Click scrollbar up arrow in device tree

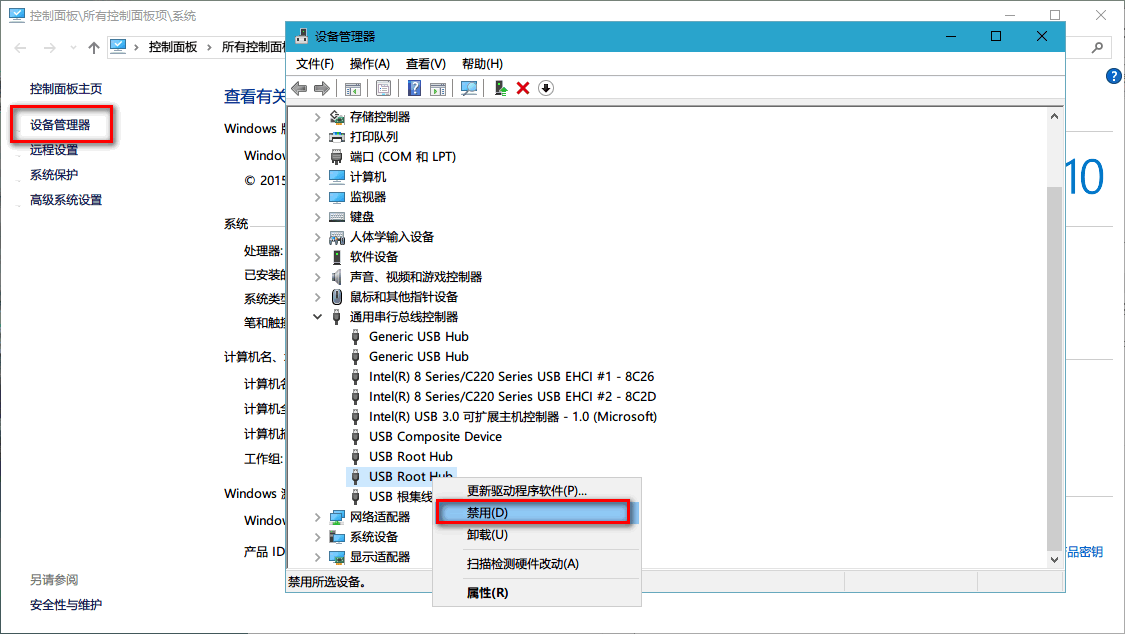click(x=1054, y=116)
